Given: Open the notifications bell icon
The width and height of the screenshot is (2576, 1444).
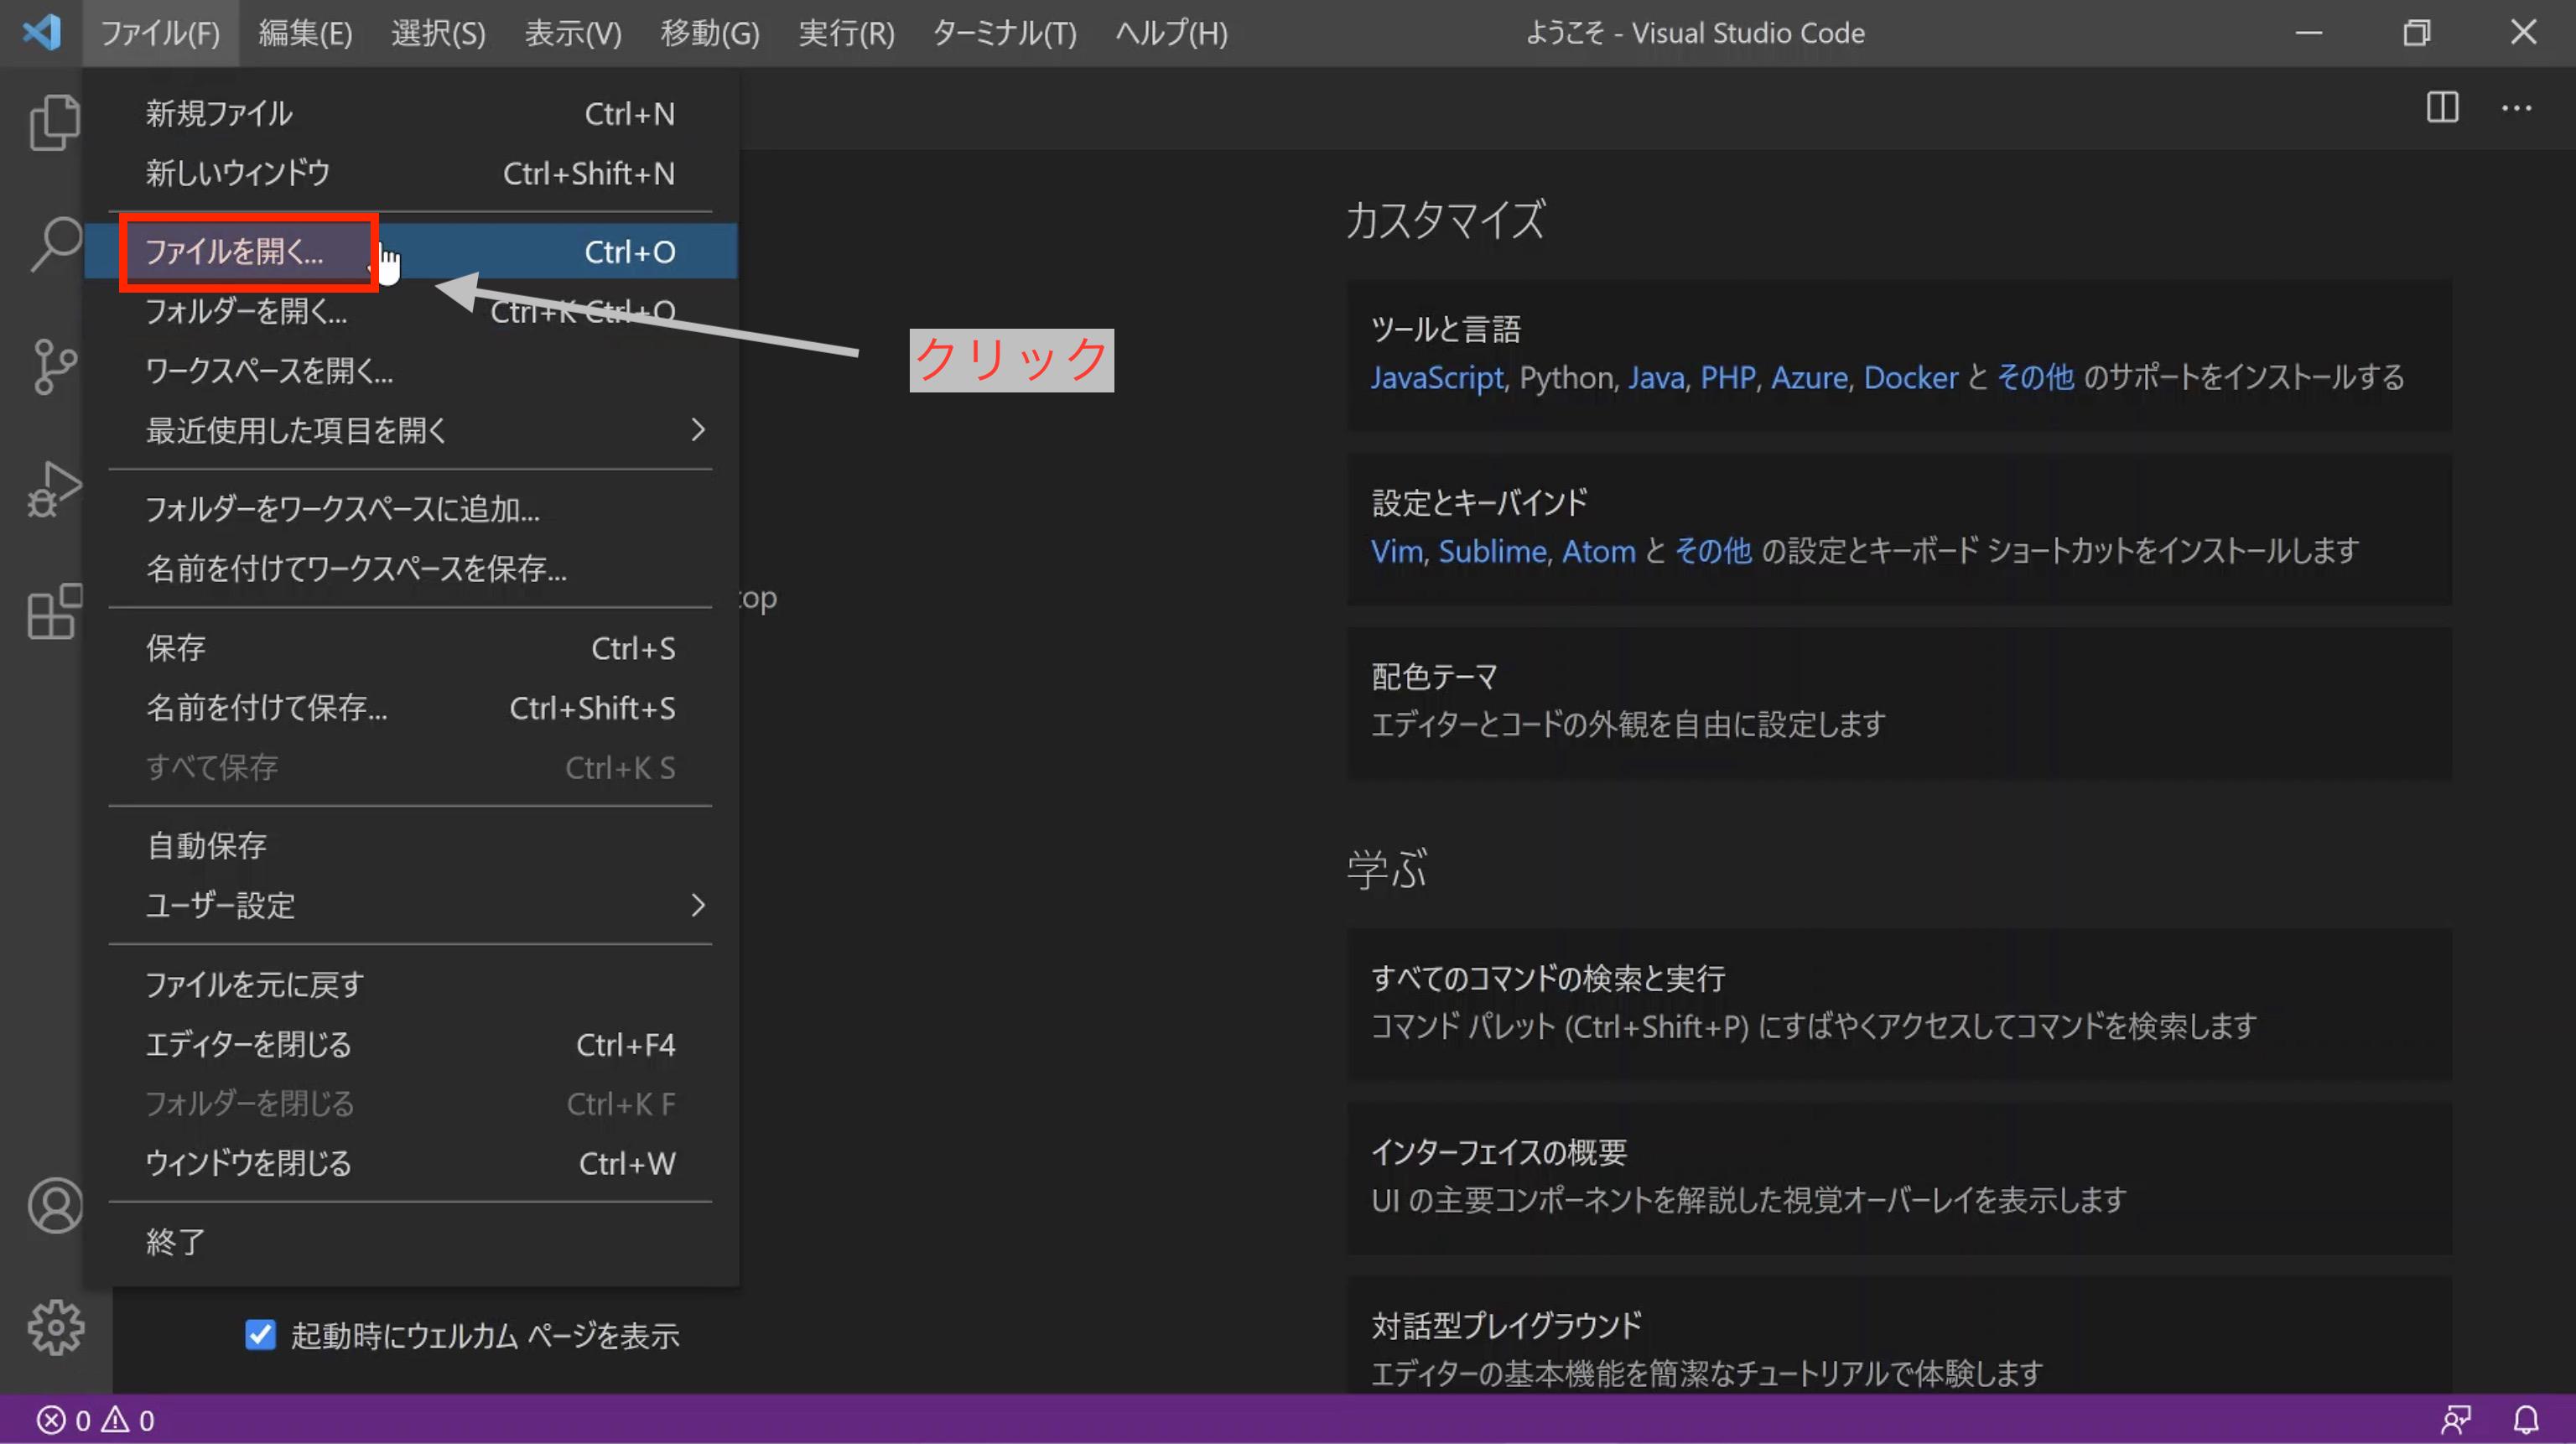Looking at the screenshot, I should [2526, 1420].
